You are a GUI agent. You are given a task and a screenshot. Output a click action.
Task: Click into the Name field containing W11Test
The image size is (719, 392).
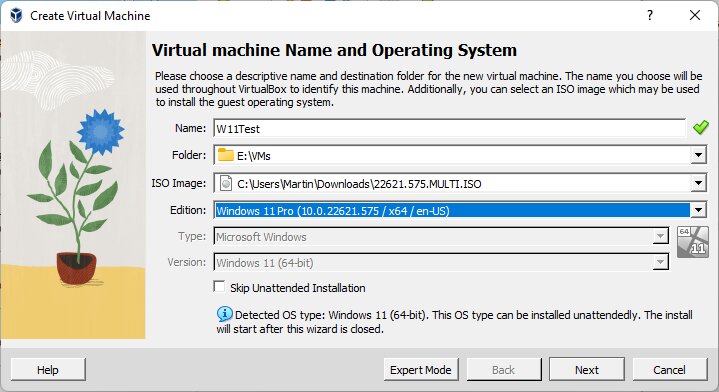tap(449, 128)
